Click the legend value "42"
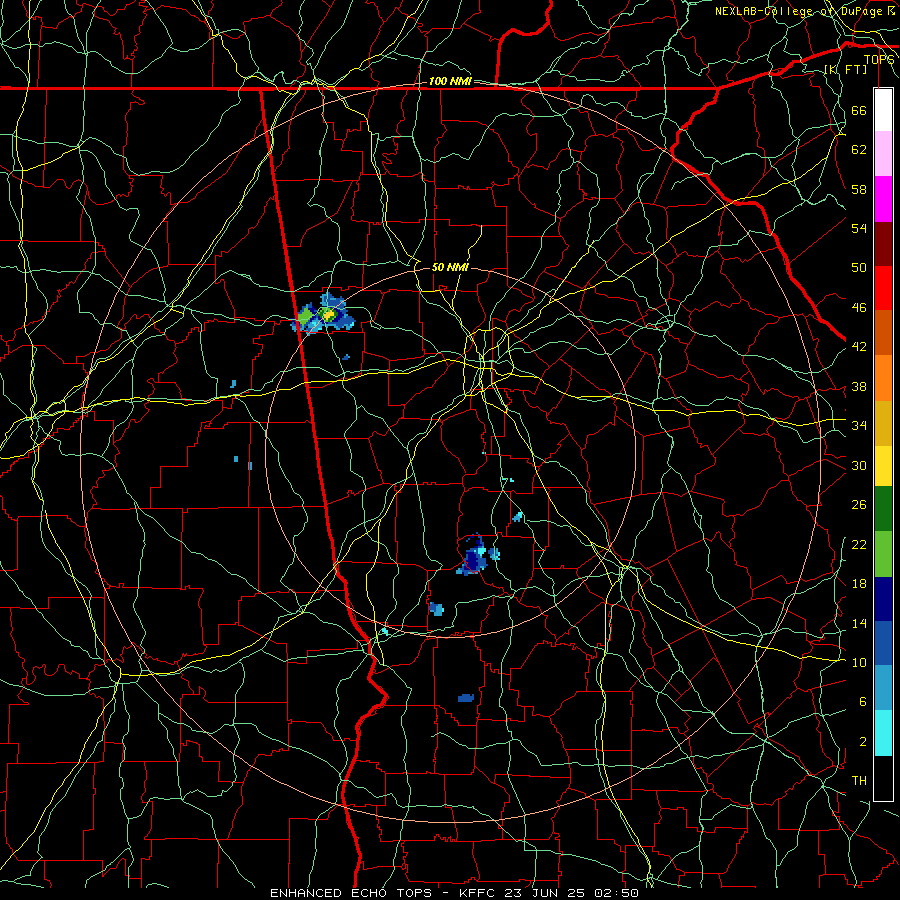900x900 pixels. [x=859, y=347]
